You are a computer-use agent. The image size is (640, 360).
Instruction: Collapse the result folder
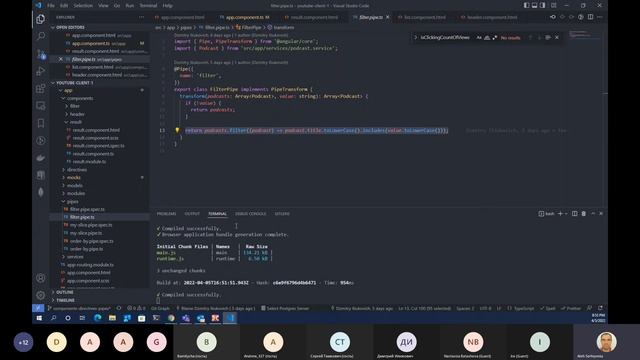[67, 122]
